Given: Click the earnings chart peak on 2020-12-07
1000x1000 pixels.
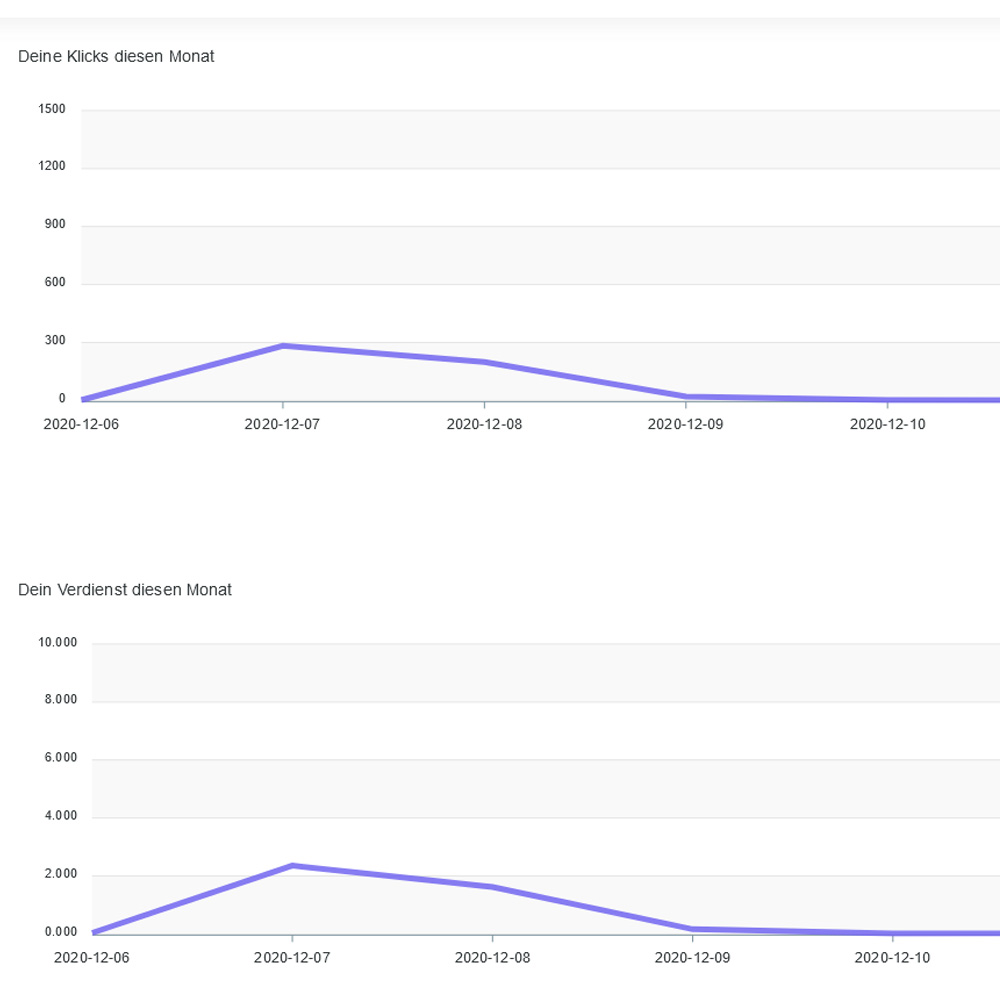Looking at the screenshot, I should tap(292, 865).
